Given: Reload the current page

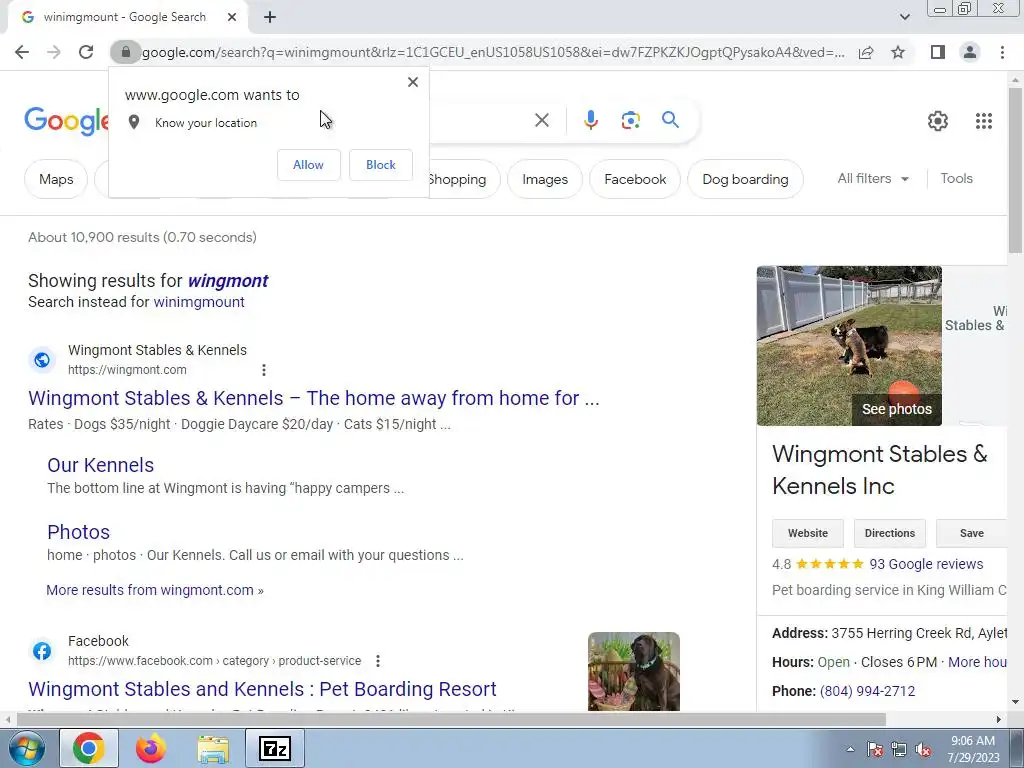Looking at the screenshot, I should 86,52.
